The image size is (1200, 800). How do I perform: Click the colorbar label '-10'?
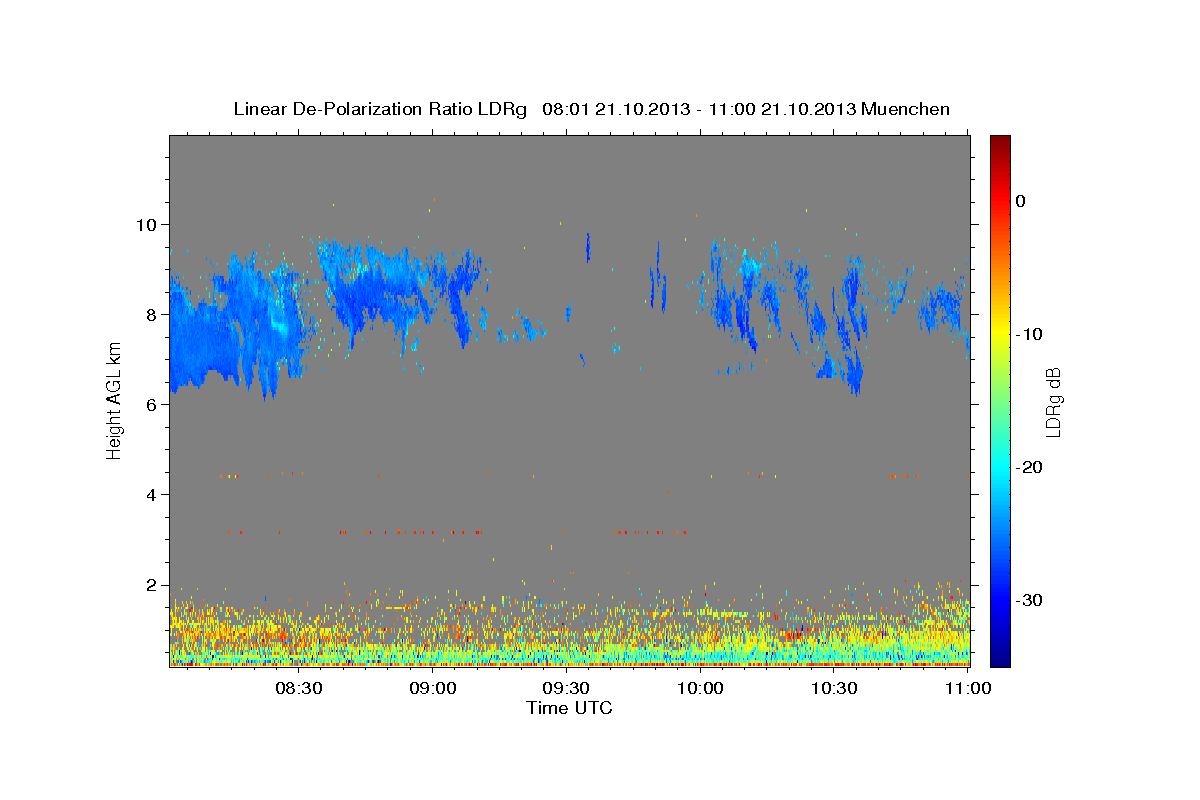[1029, 334]
